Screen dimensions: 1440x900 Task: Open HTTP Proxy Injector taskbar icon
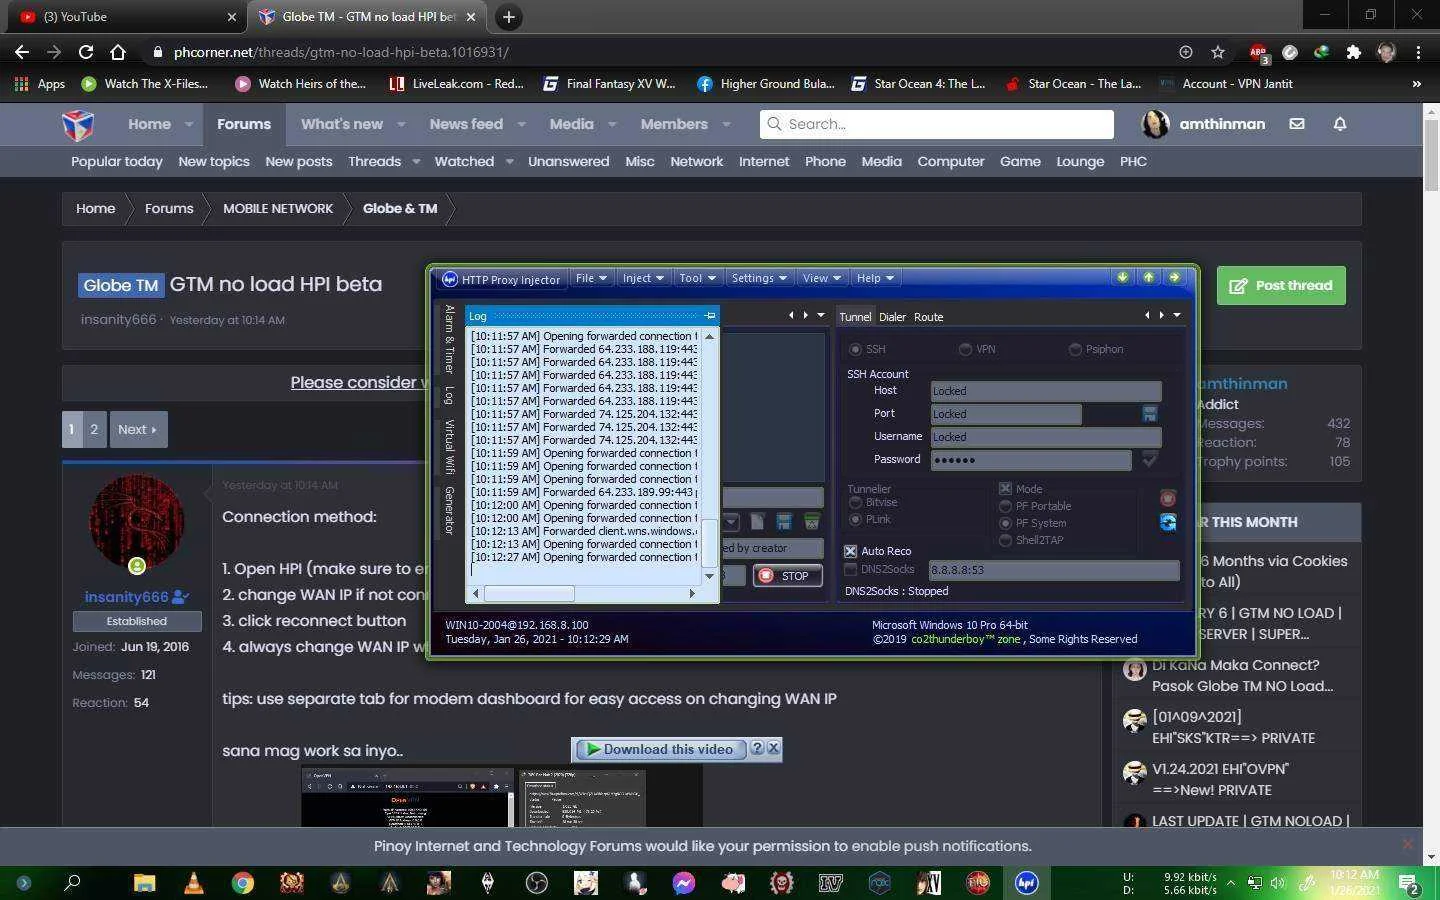point(1026,882)
